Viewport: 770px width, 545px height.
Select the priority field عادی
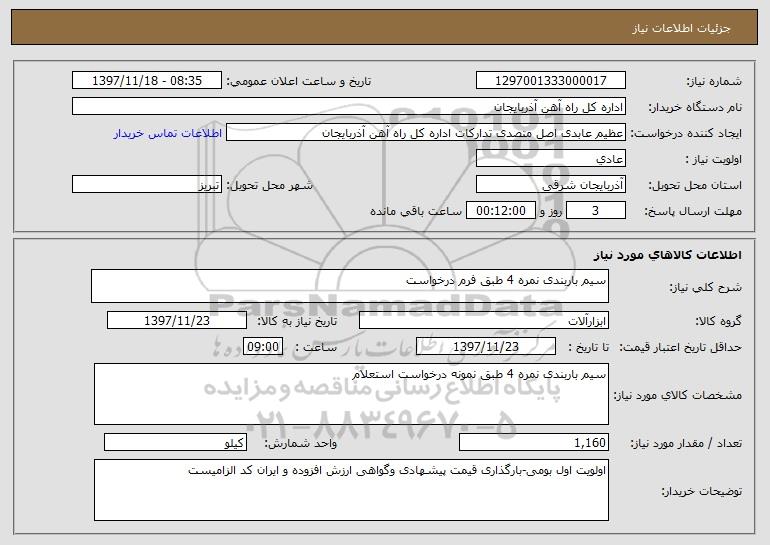[550, 159]
